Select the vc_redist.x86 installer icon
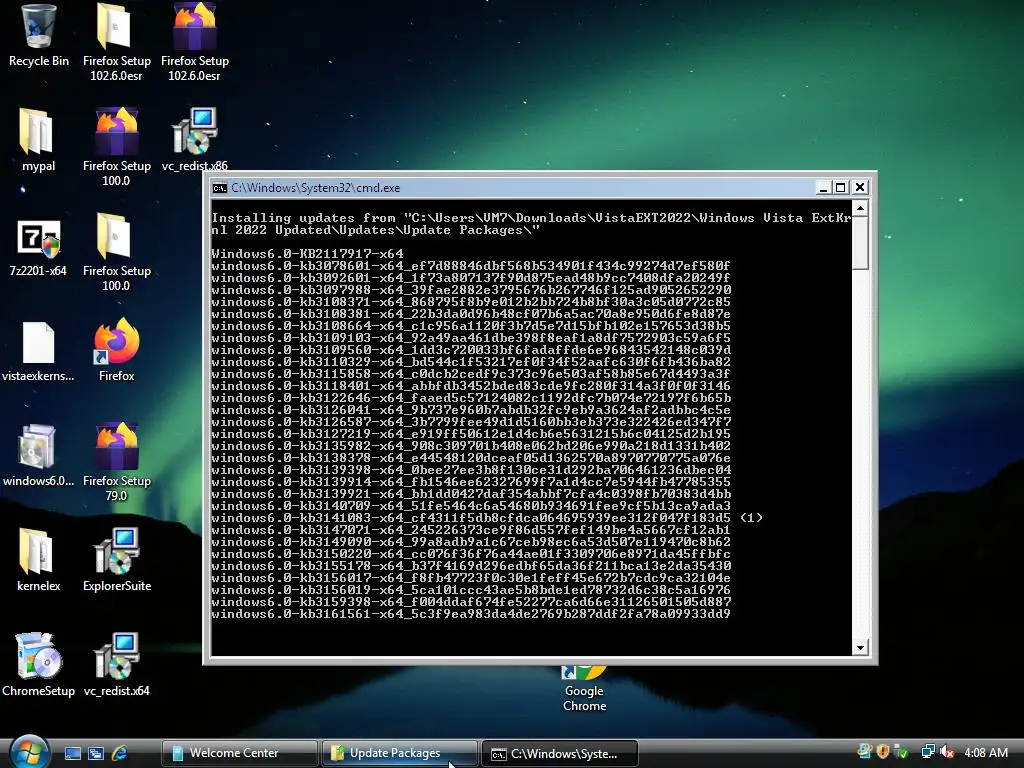 (195, 140)
